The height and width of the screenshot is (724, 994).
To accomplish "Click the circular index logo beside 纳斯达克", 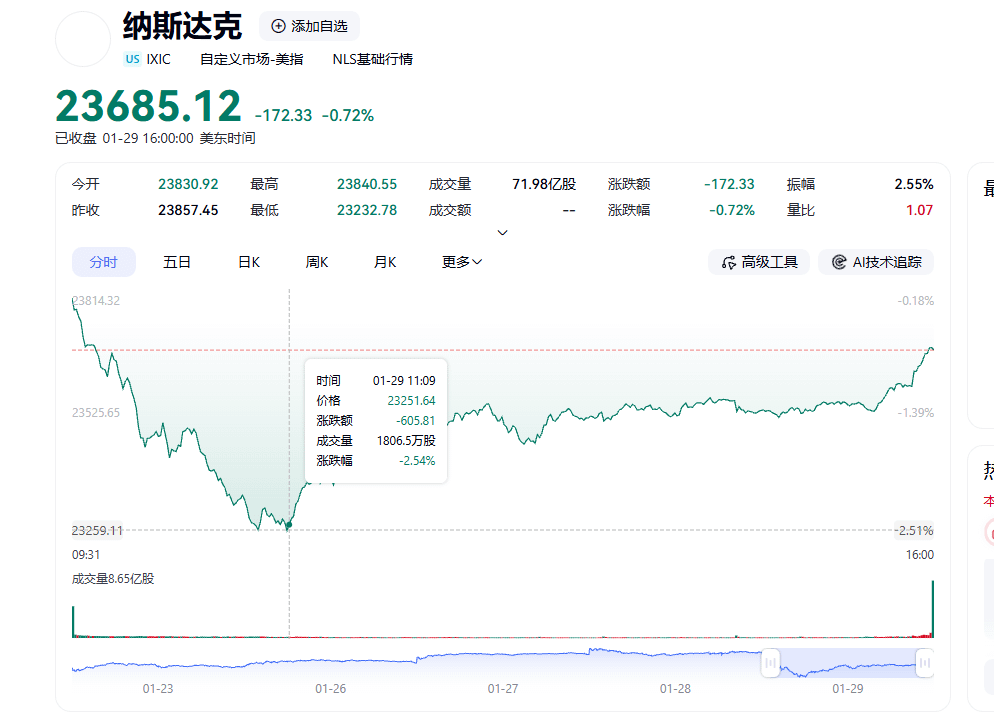I will click(x=82, y=38).
